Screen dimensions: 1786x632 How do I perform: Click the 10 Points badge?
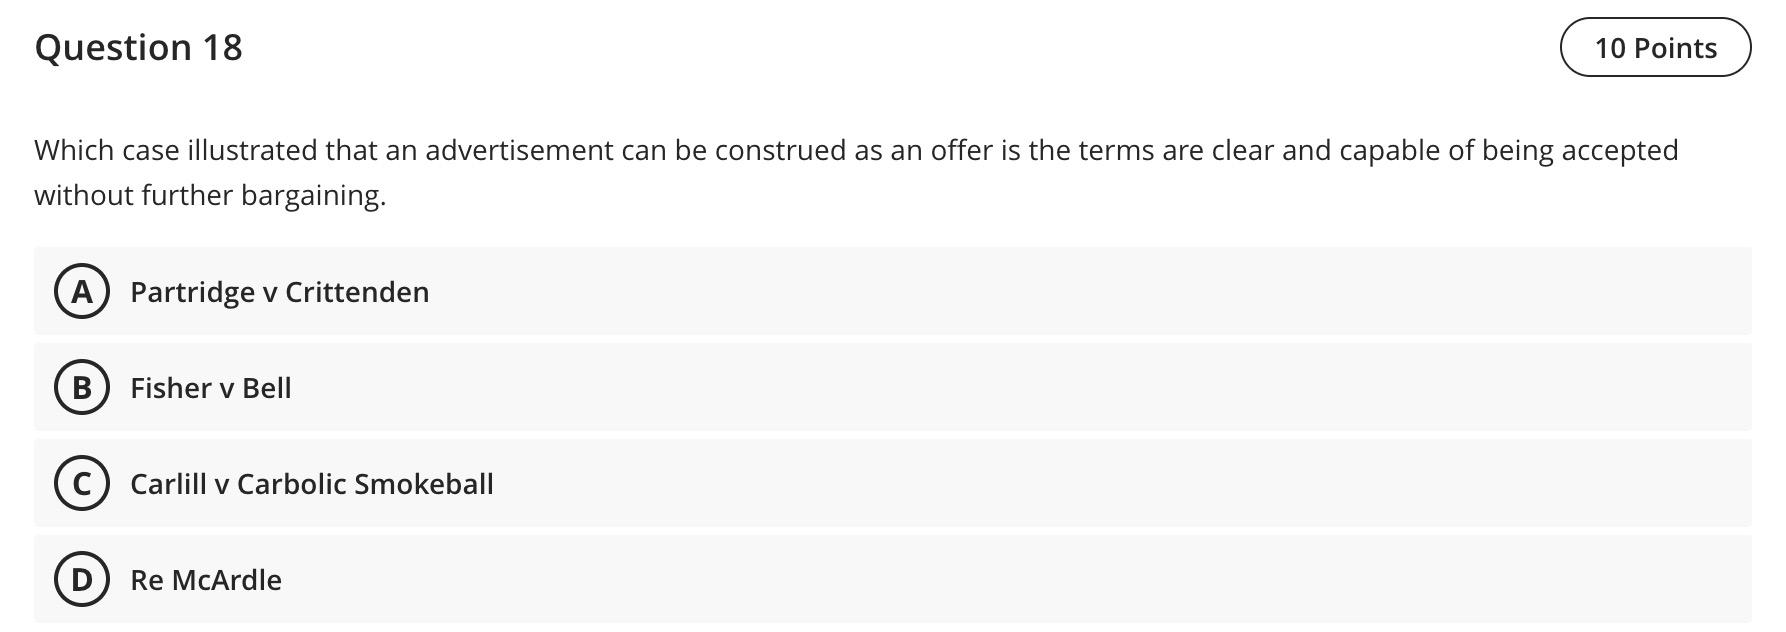1655,46
